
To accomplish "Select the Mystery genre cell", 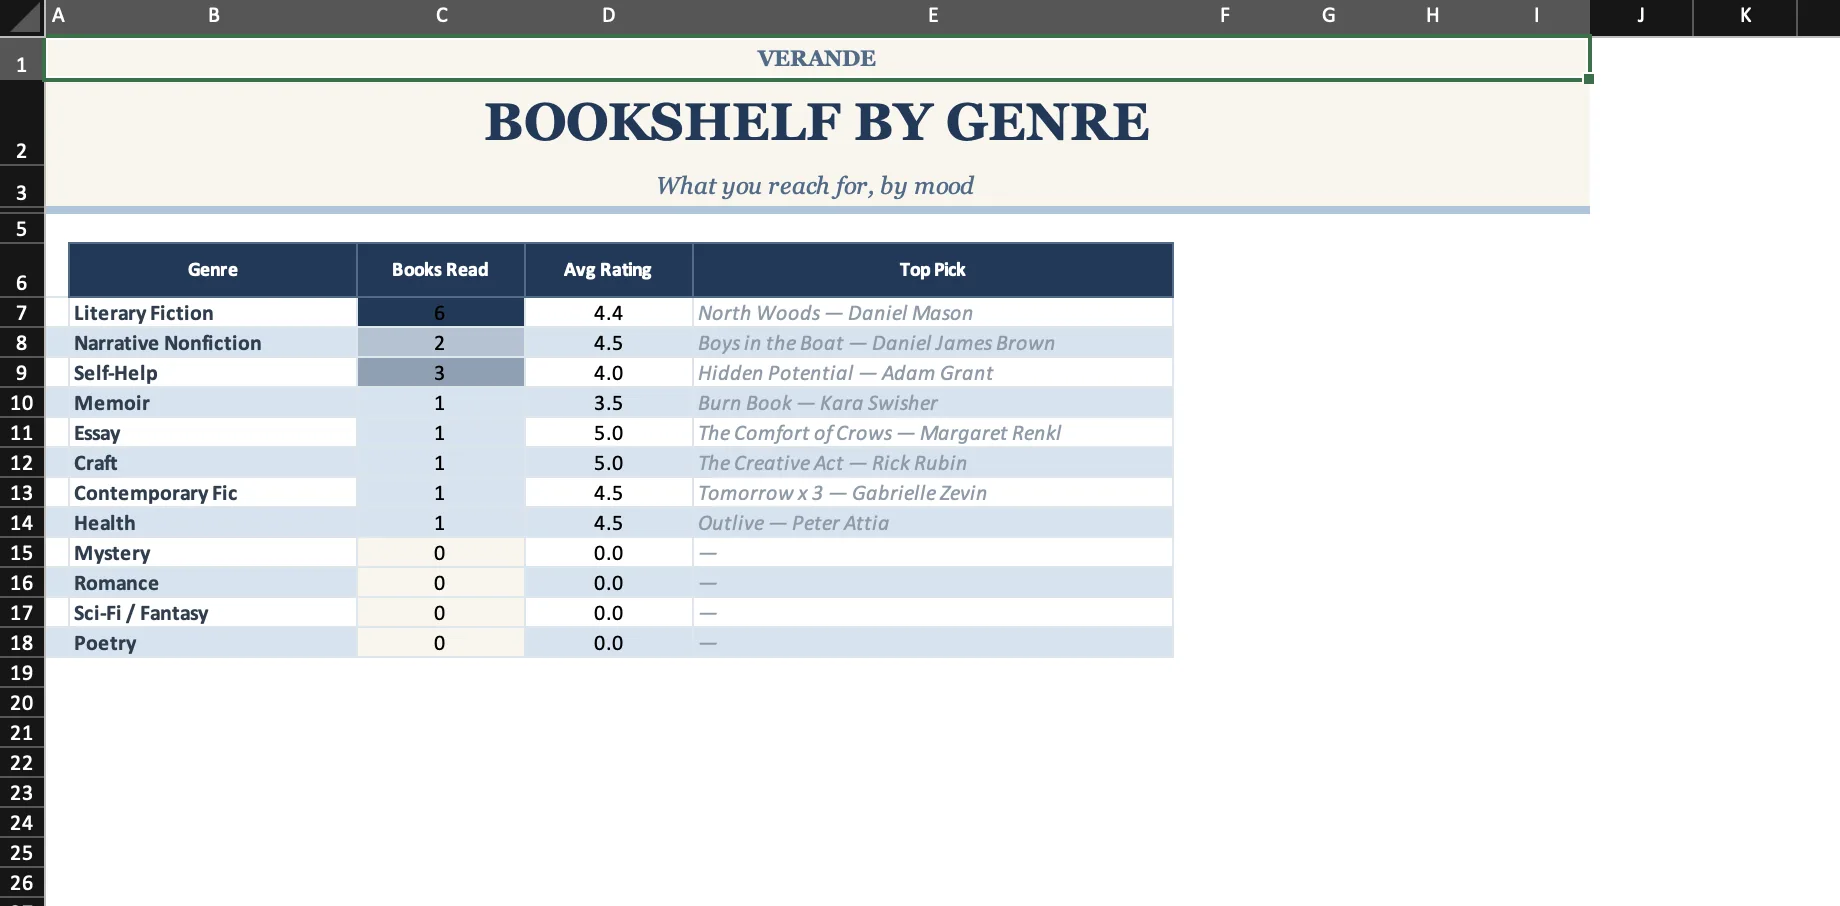I will pos(213,553).
